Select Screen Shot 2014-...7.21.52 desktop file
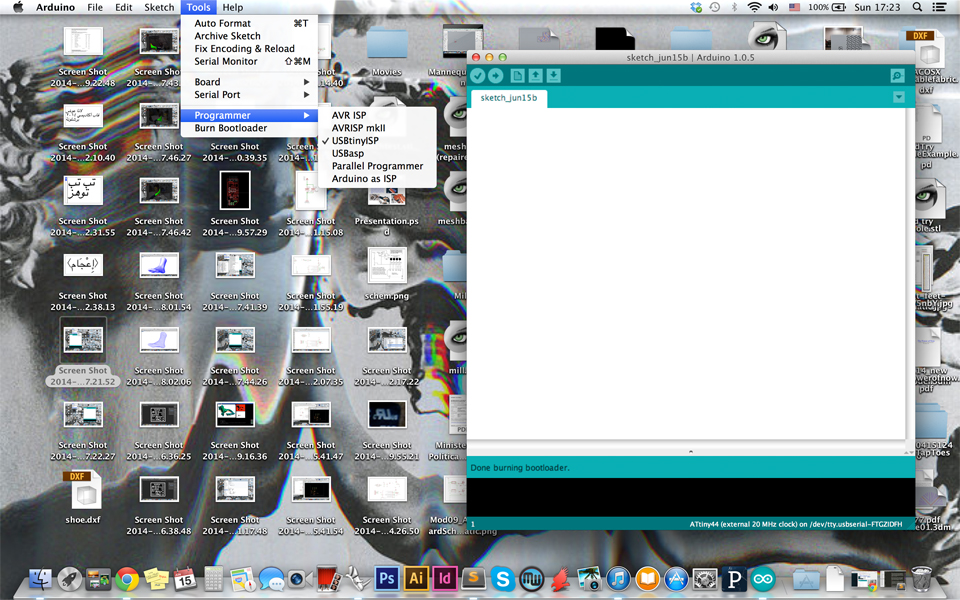 click(x=83, y=352)
